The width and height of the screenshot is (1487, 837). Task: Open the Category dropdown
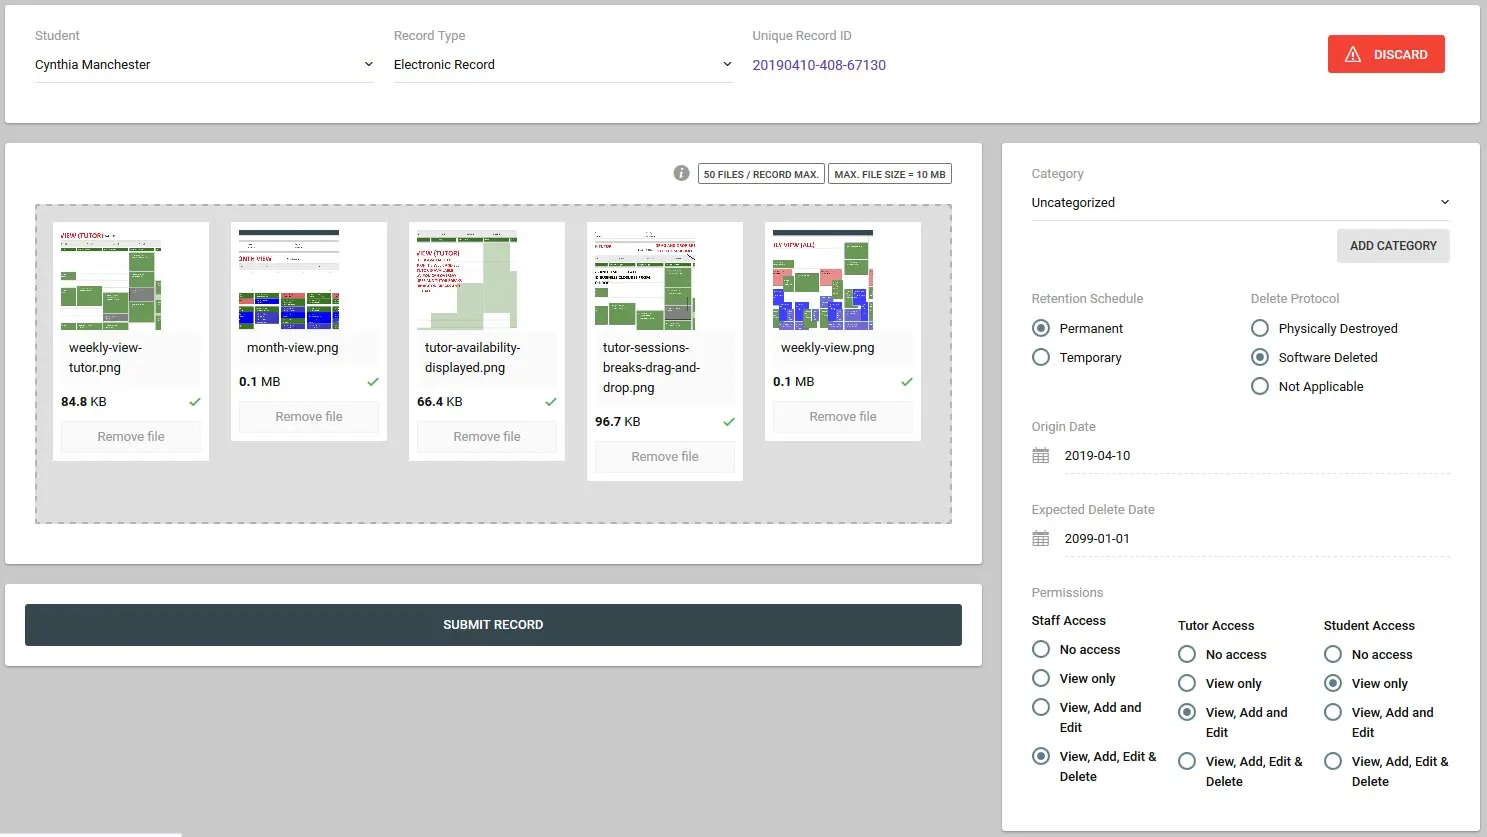[1240, 203]
